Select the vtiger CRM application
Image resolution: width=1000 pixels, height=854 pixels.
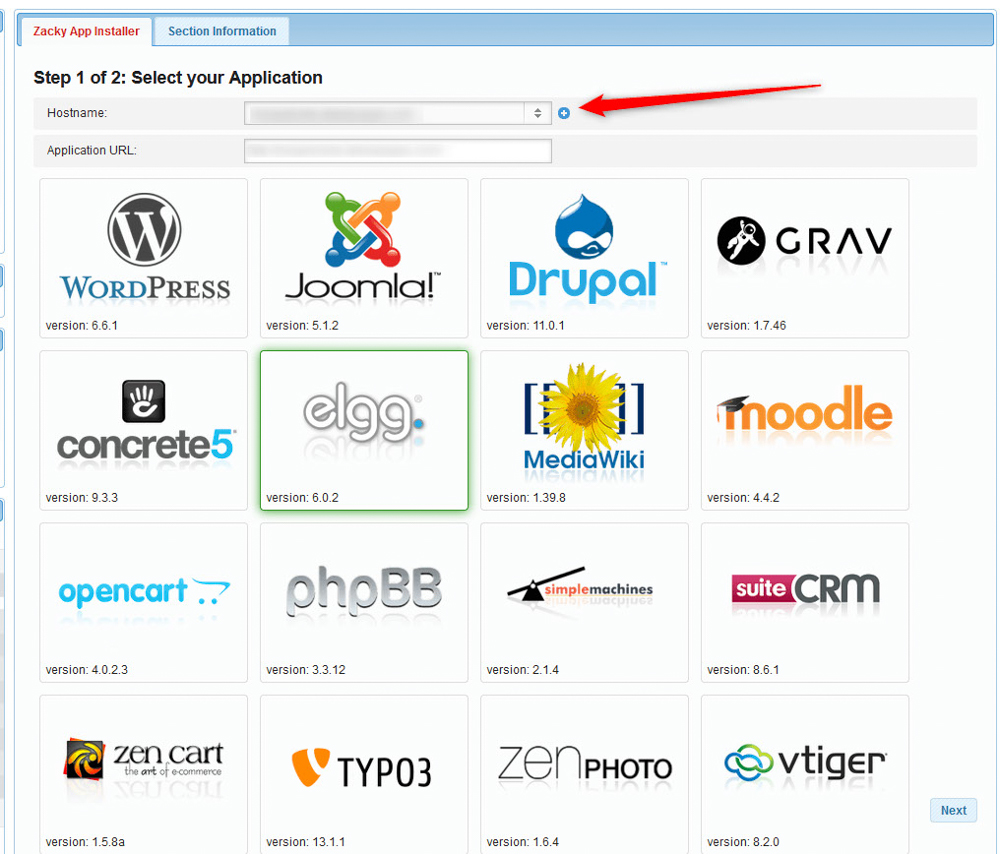click(x=804, y=773)
